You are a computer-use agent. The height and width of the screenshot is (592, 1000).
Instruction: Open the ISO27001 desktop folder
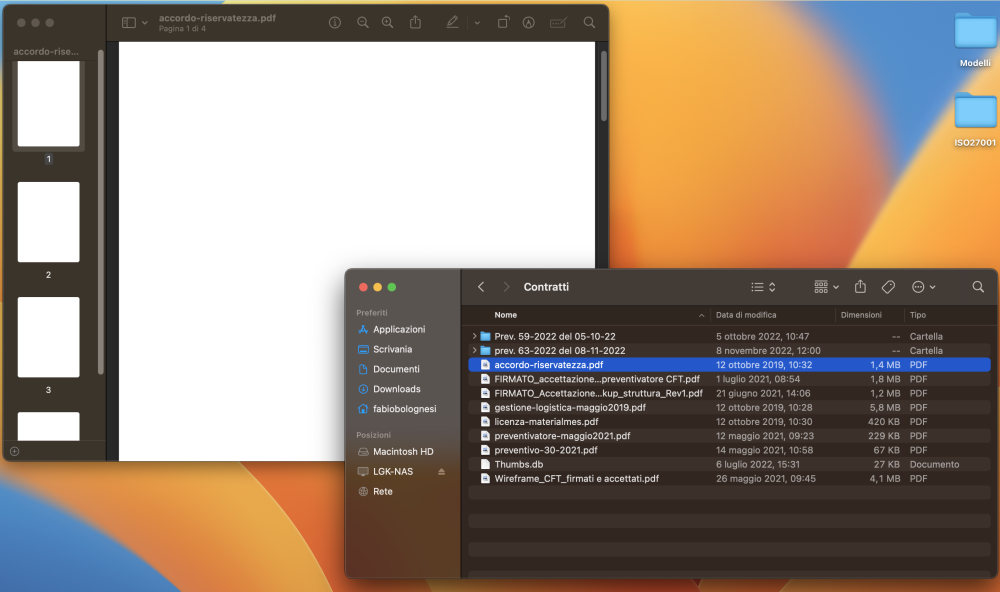tap(975, 119)
